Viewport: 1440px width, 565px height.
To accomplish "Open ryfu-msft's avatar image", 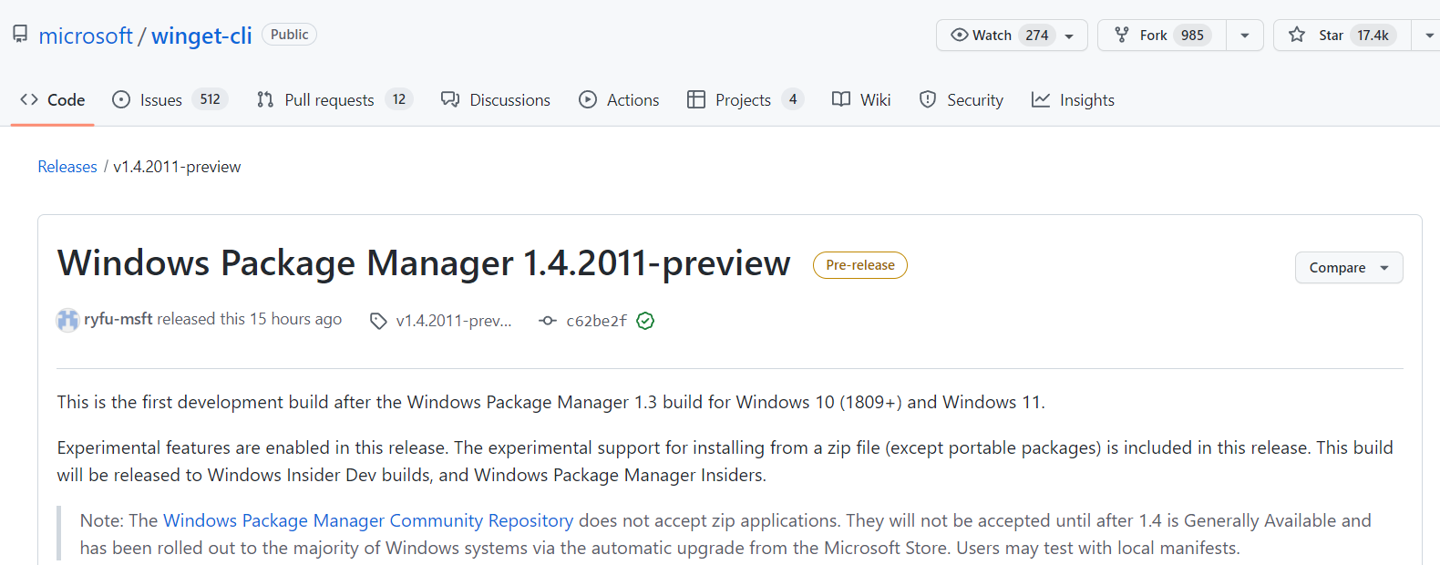I will tap(67, 320).
